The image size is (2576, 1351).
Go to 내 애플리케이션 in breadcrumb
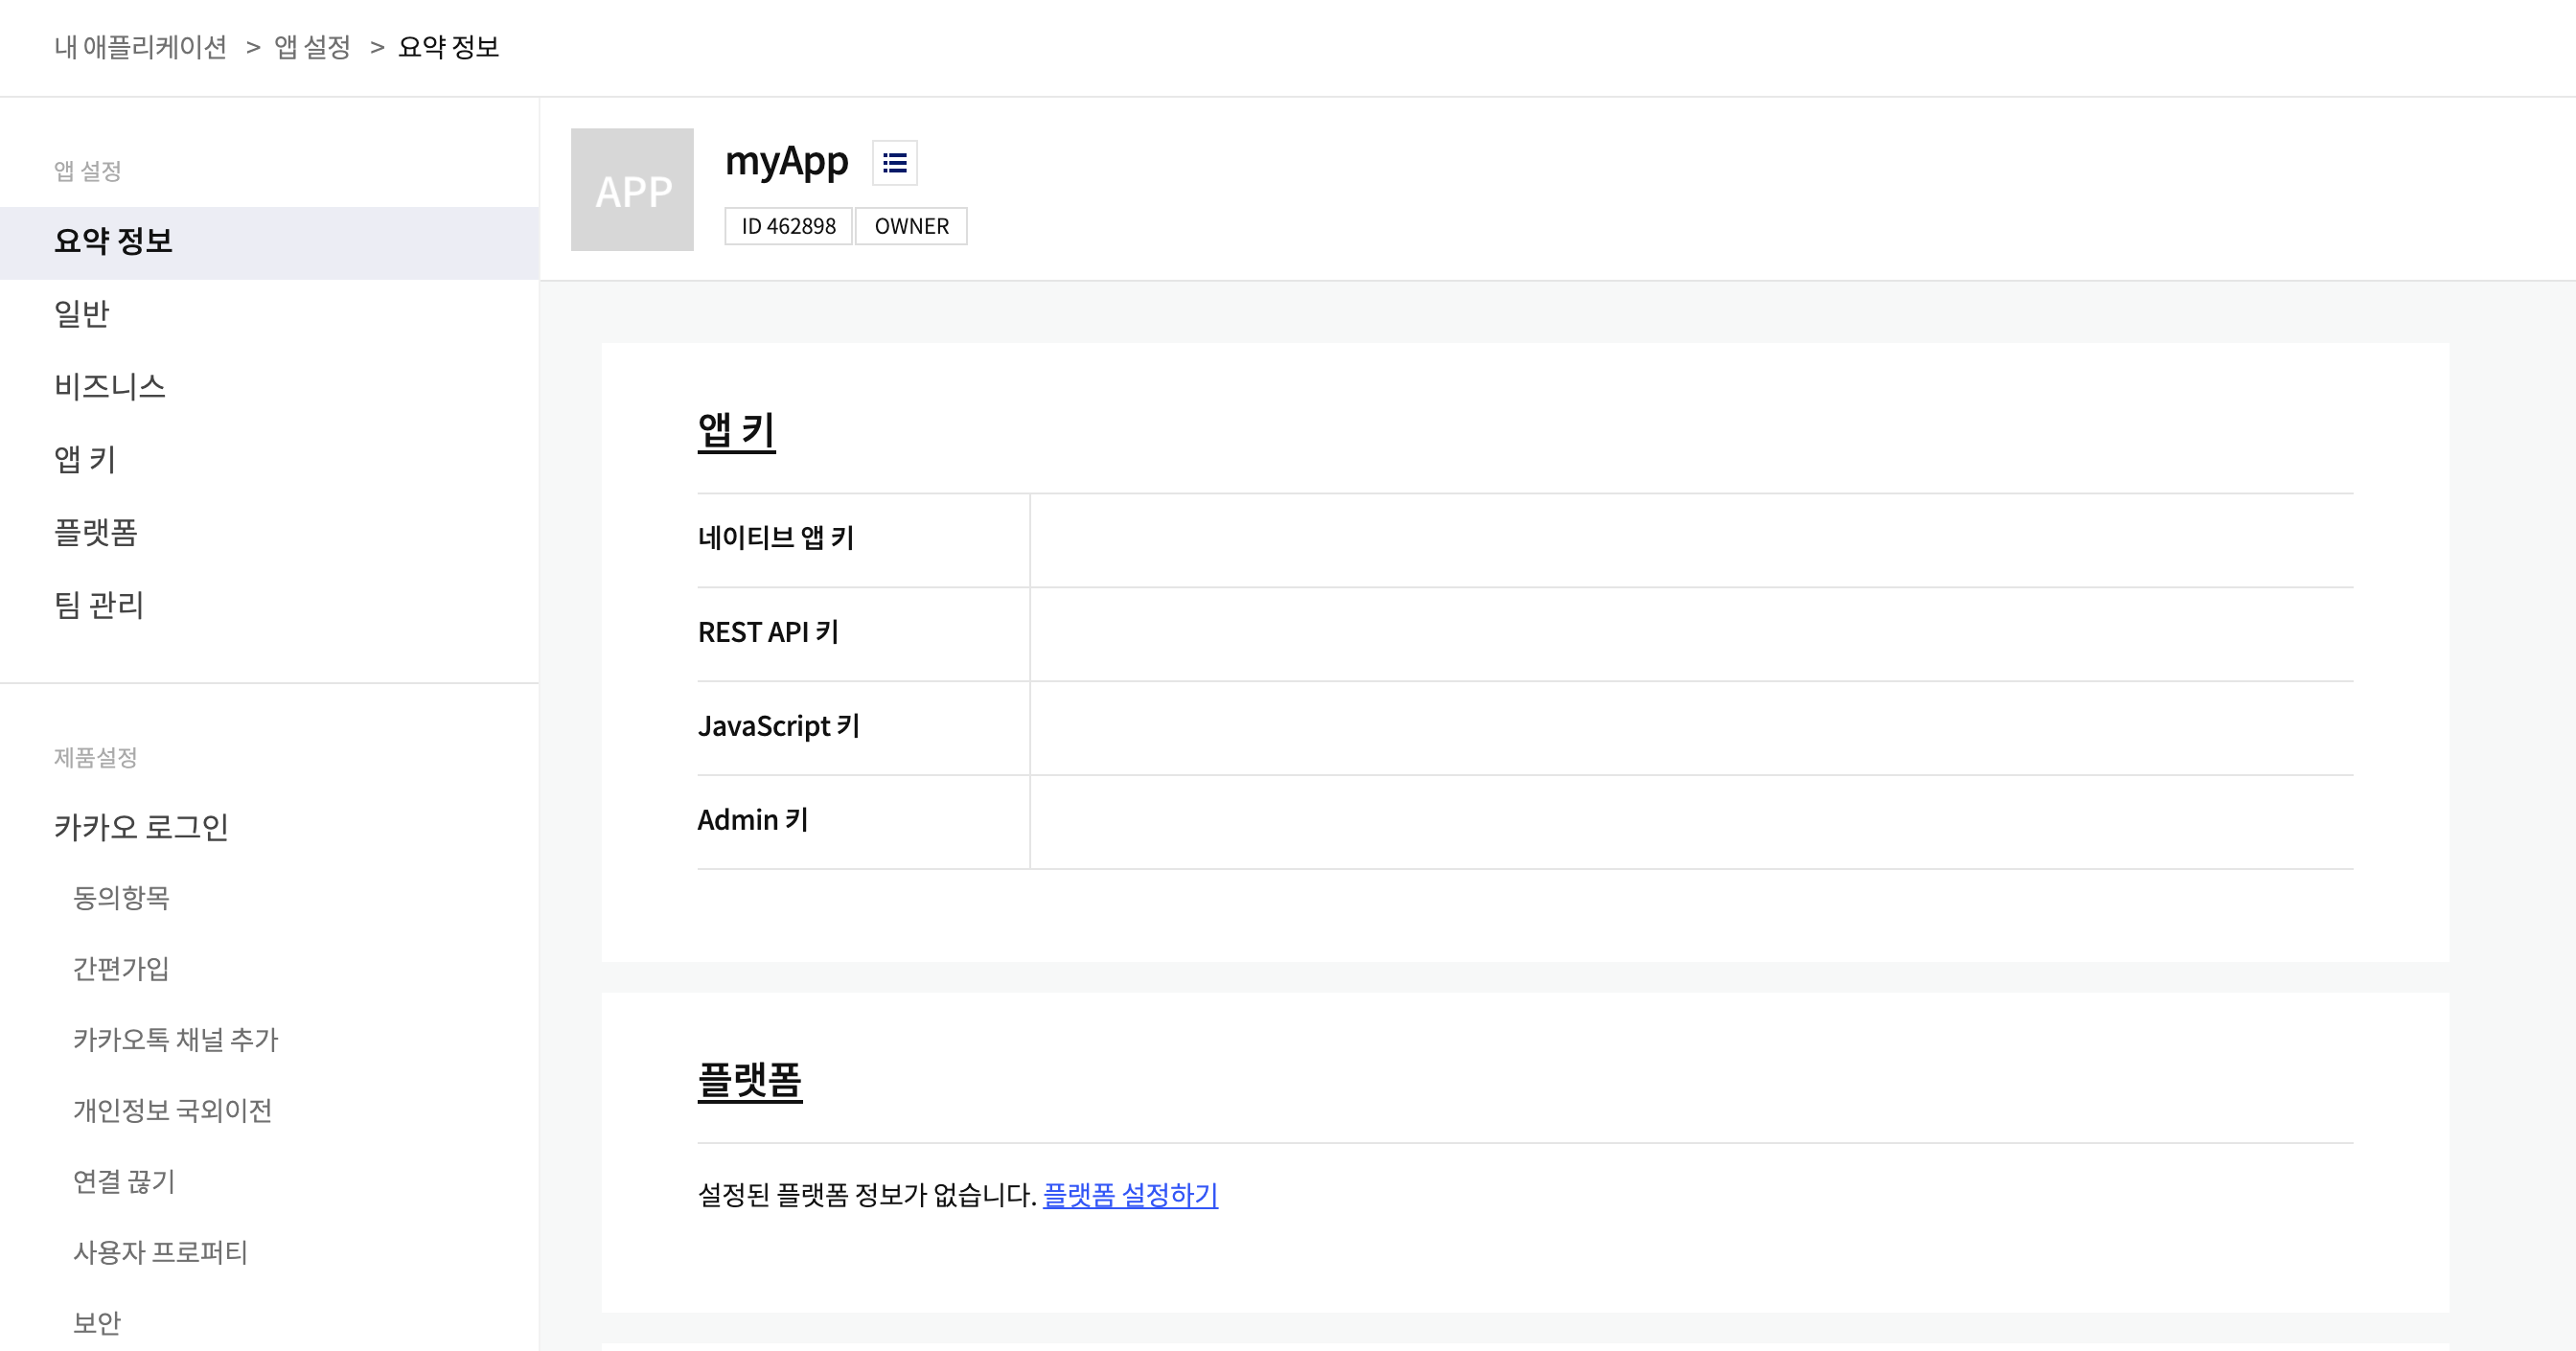[x=141, y=47]
